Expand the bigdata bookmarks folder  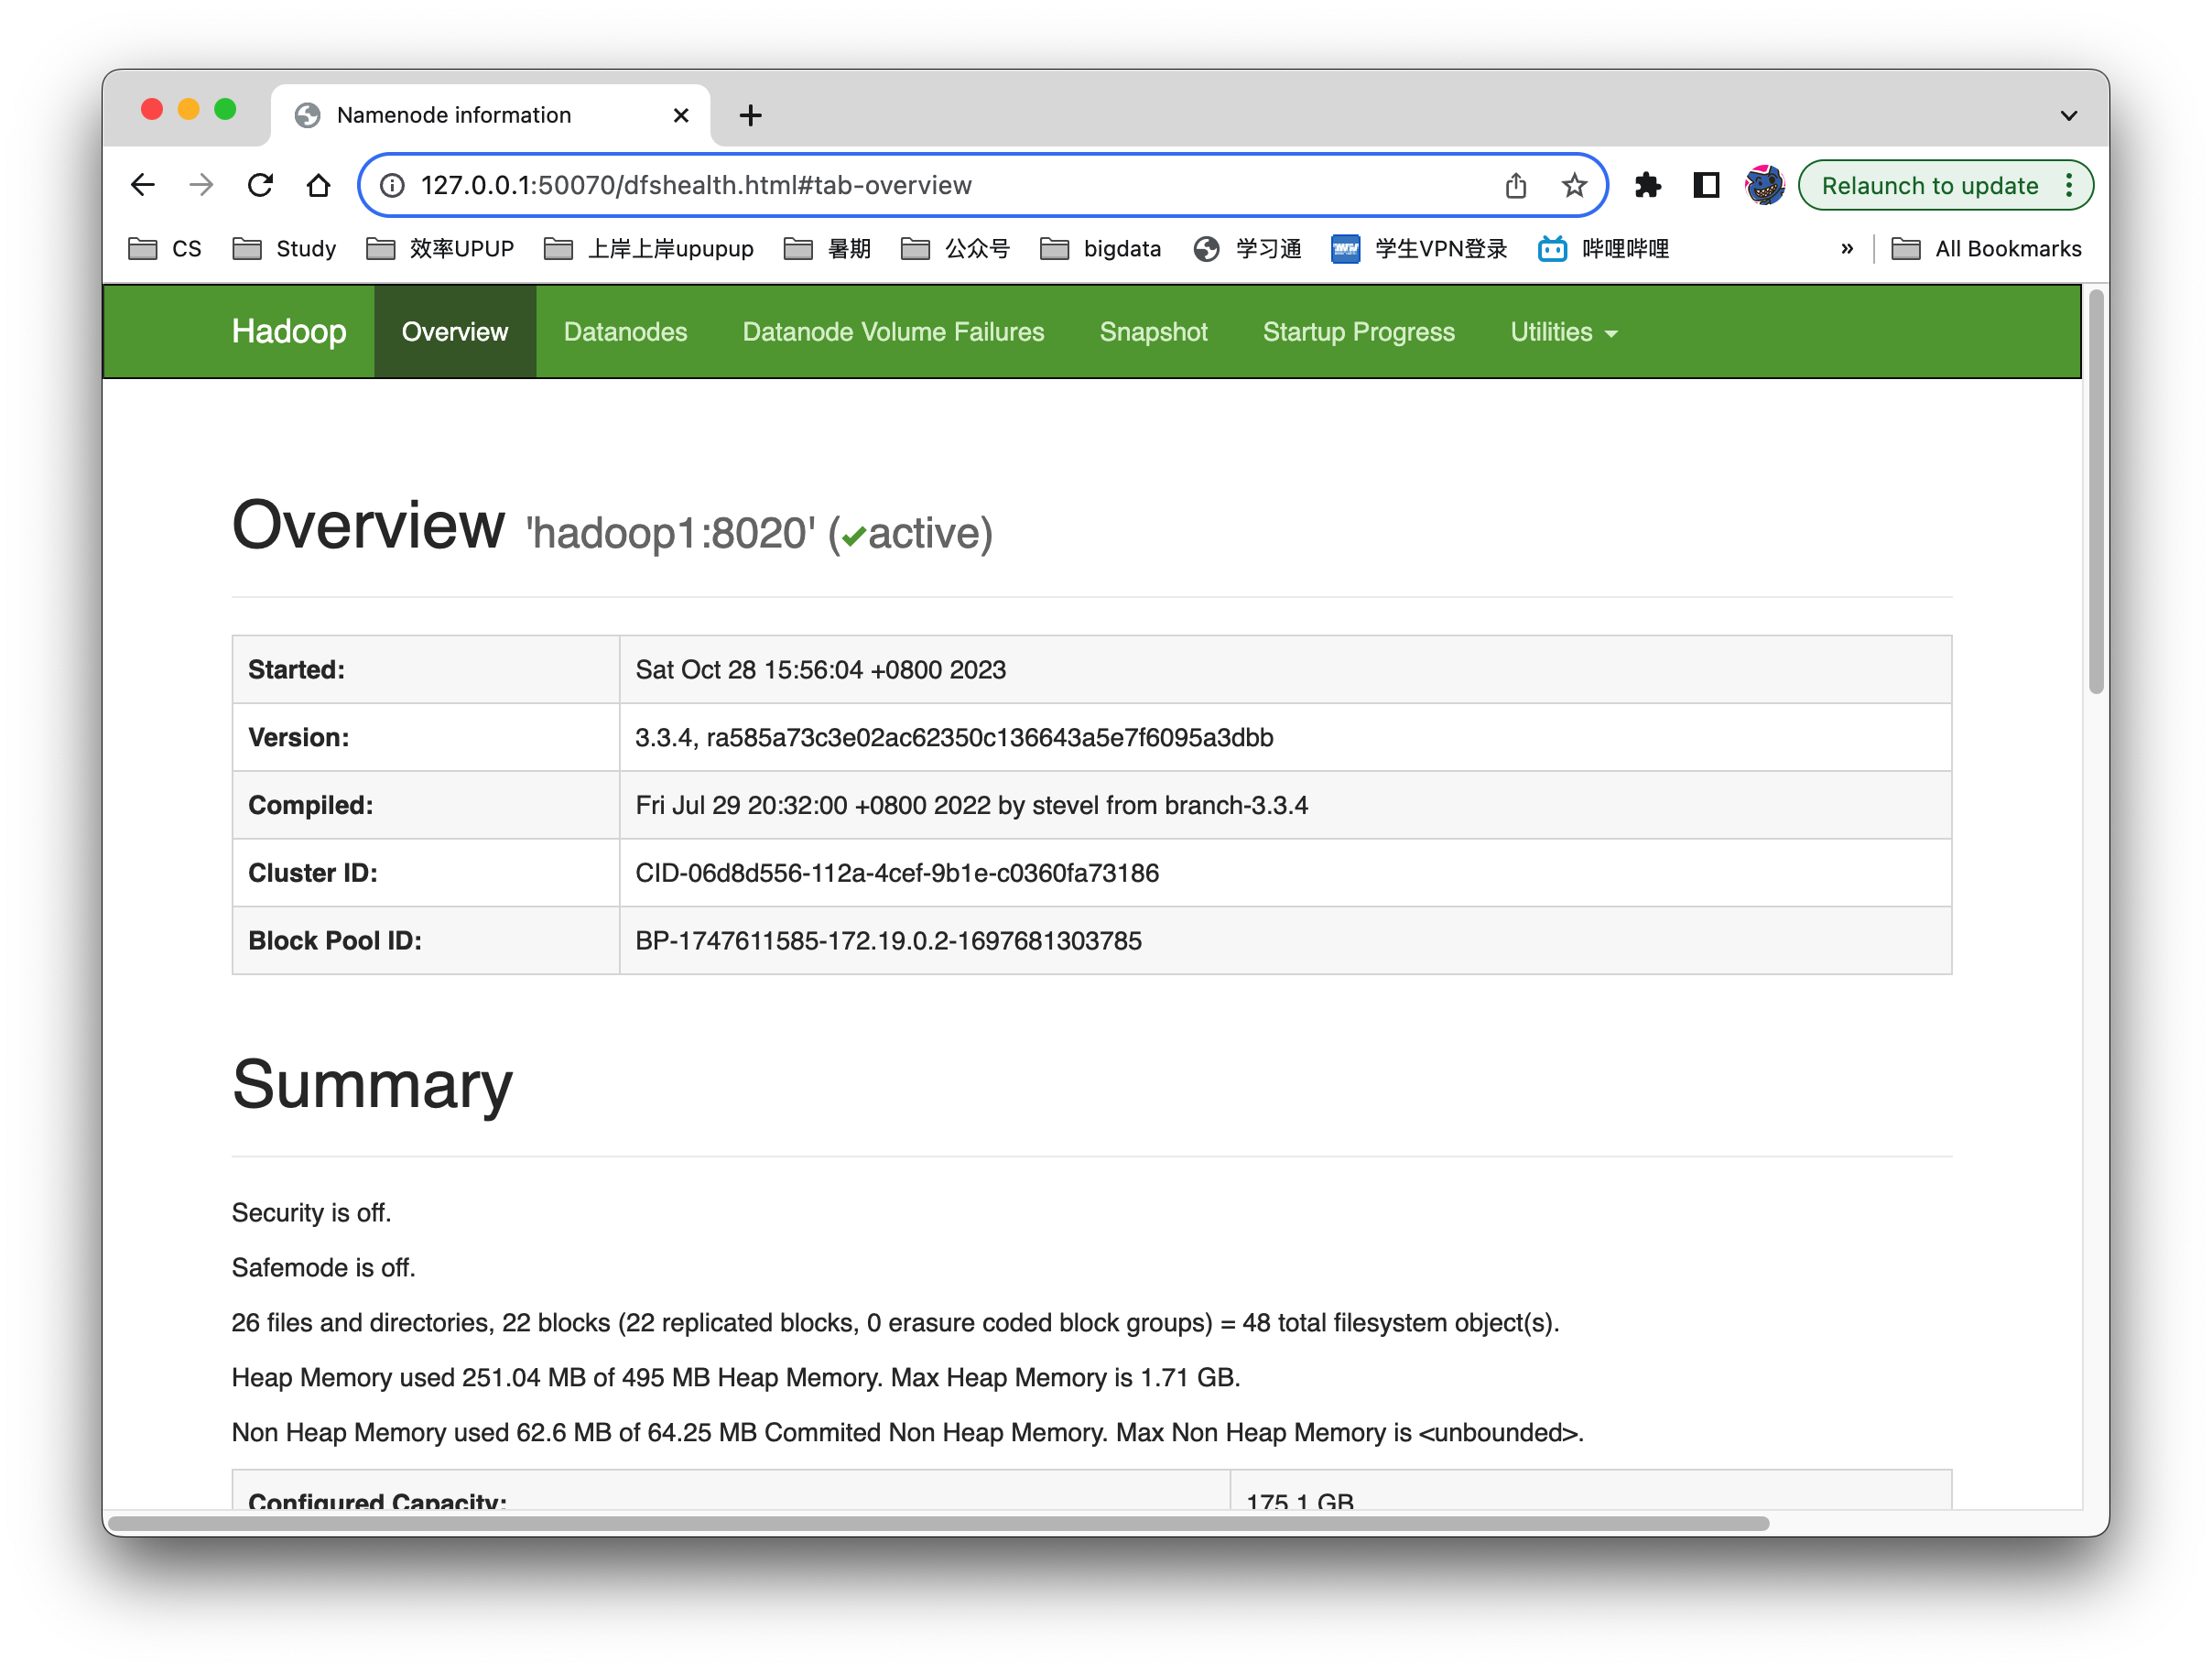coord(1104,249)
